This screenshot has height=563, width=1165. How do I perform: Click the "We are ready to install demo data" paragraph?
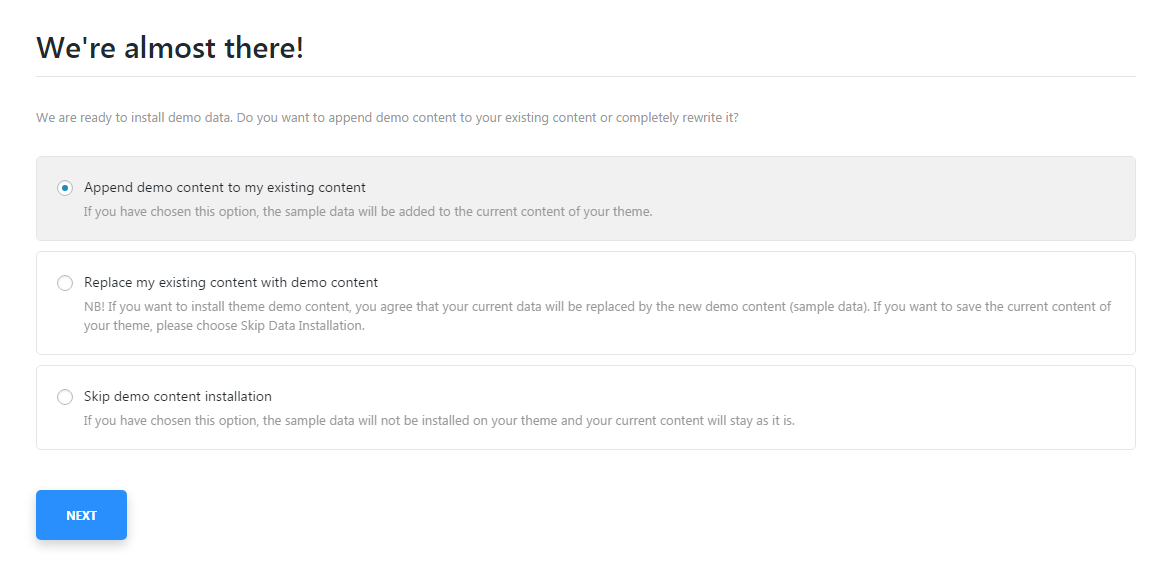387,118
